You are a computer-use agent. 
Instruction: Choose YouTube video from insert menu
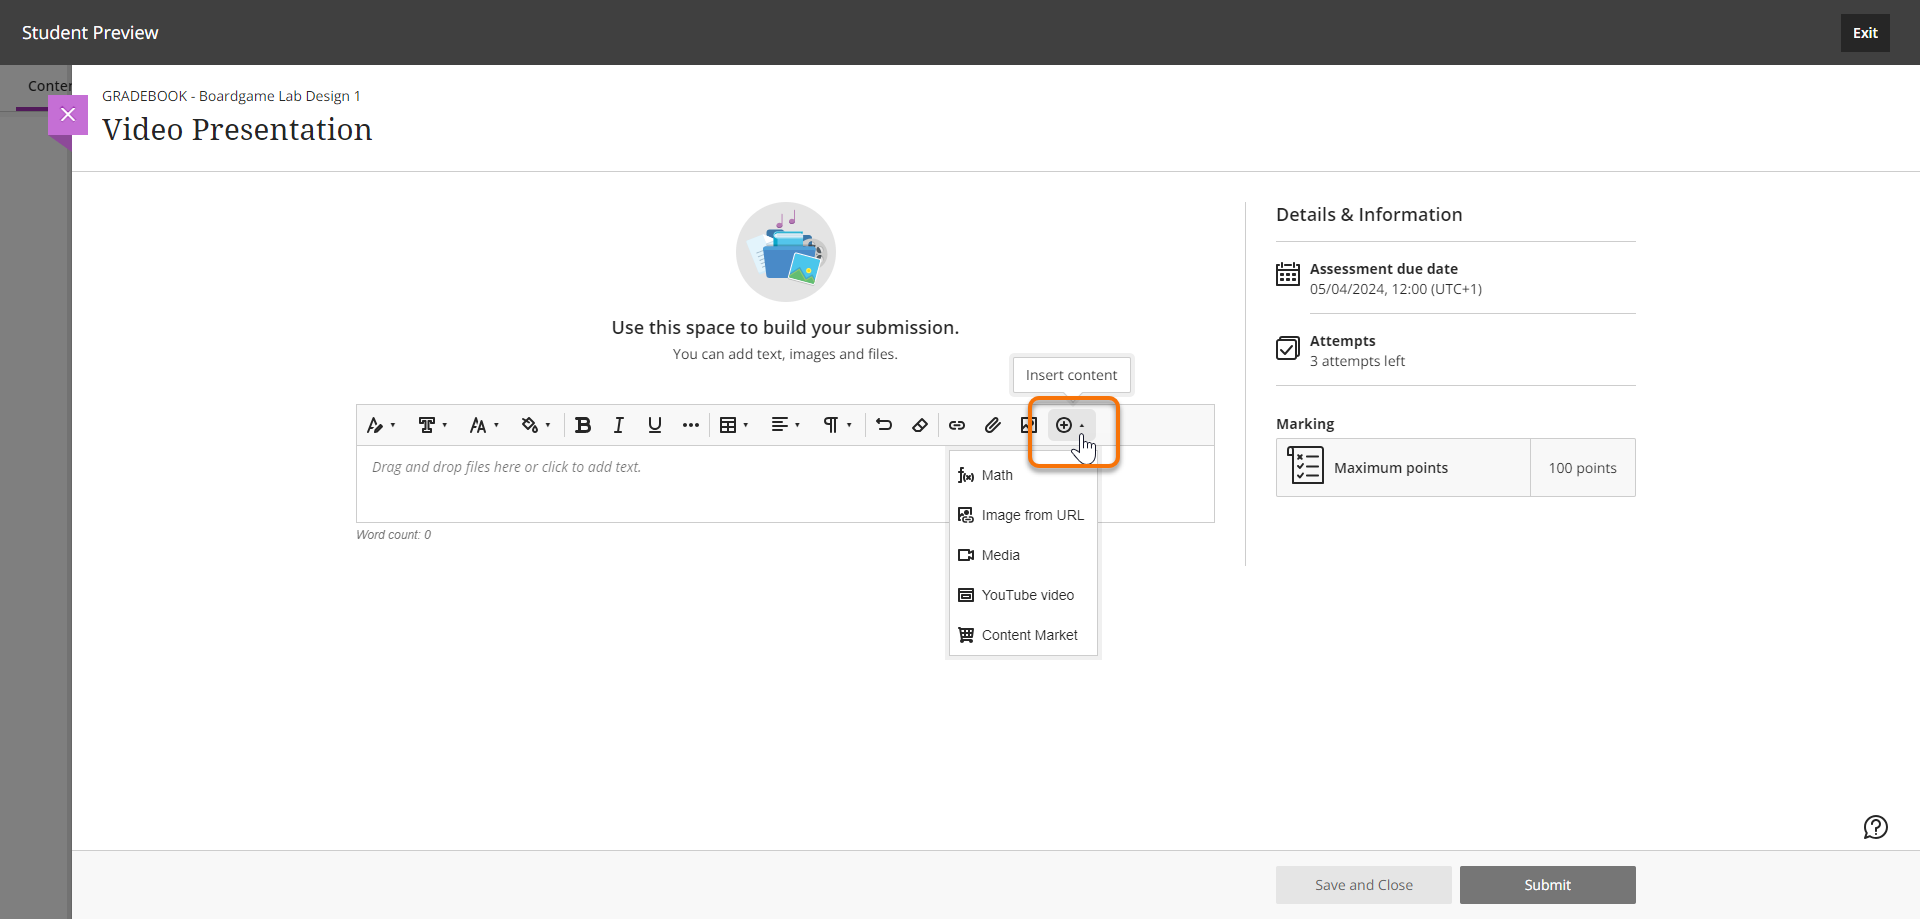point(1027,595)
